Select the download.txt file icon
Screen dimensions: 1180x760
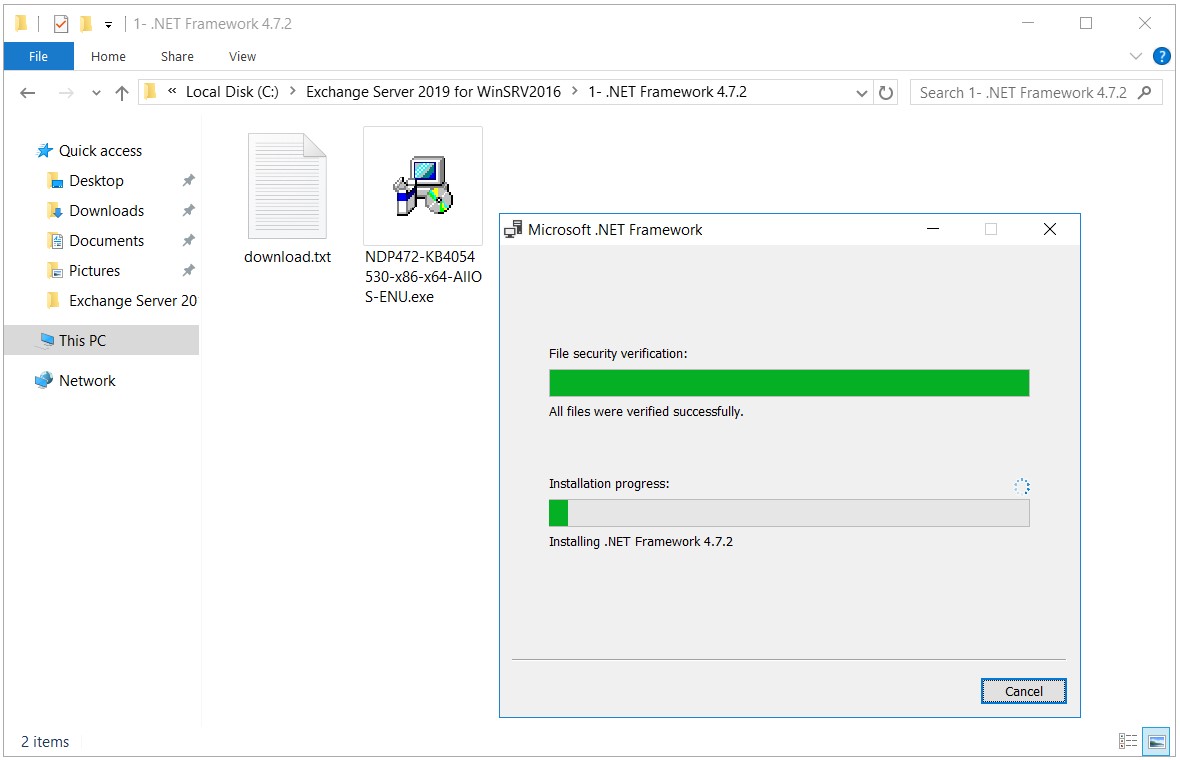(287, 186)
